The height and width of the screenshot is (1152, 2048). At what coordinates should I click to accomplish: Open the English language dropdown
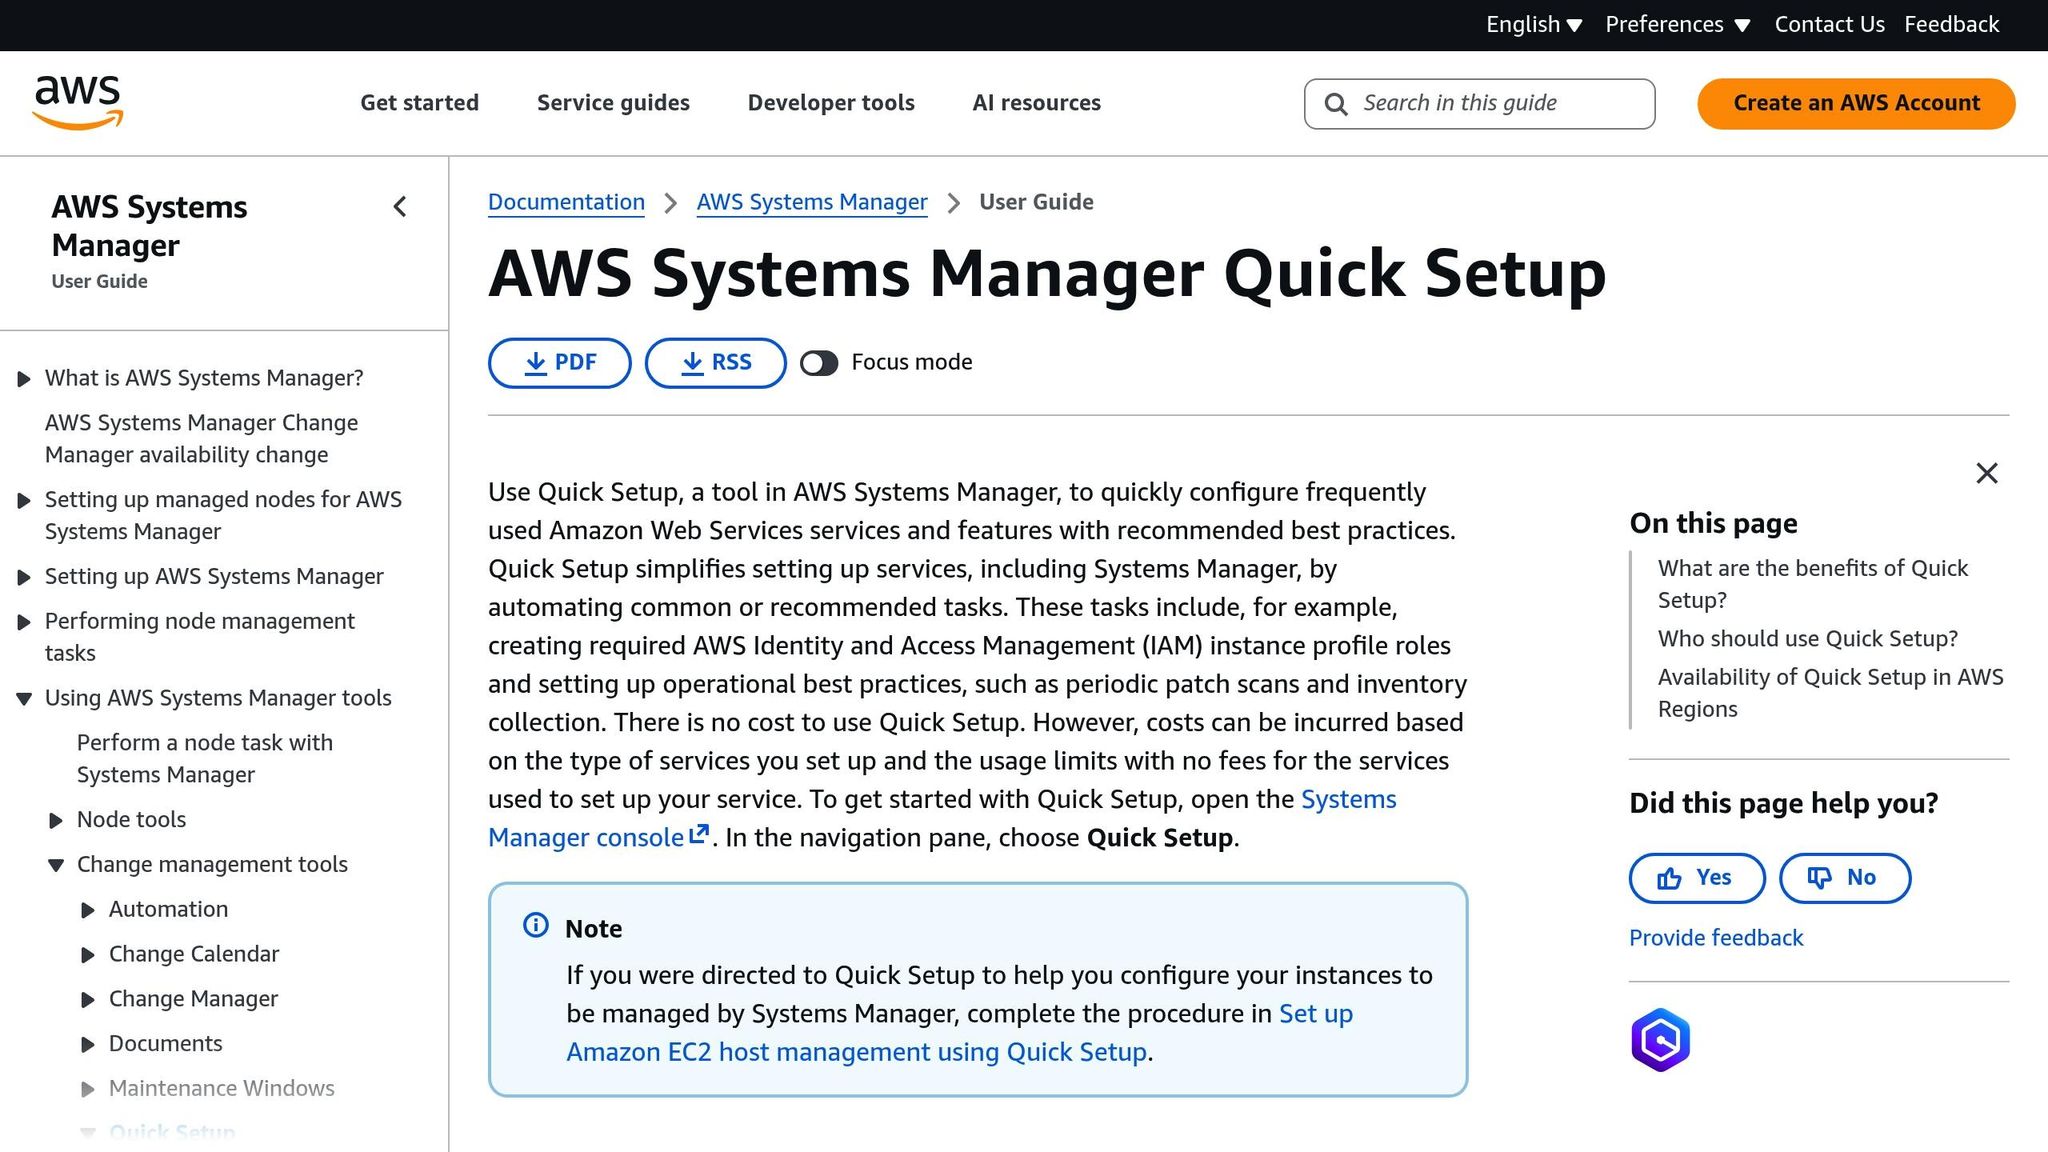point(1533,25)
